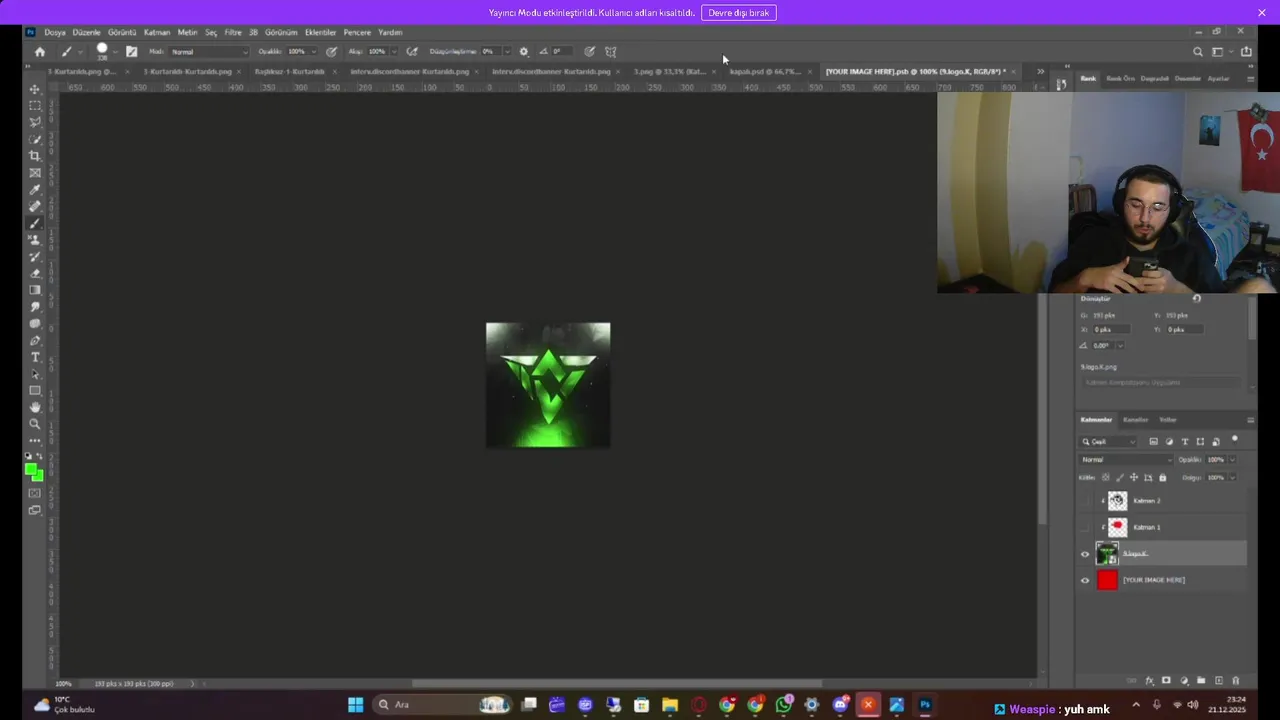Select the Eraser tool
The image size is (1280, 720).
tap(35, 273)
